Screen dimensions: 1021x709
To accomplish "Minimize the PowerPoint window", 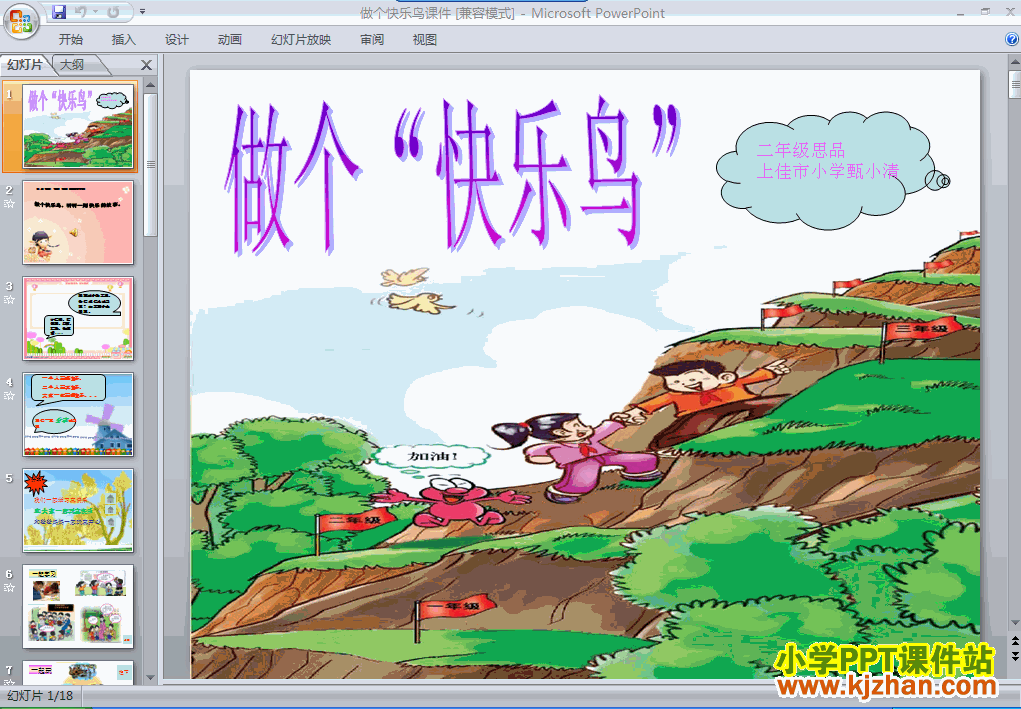I will click(x=961, y=12).
